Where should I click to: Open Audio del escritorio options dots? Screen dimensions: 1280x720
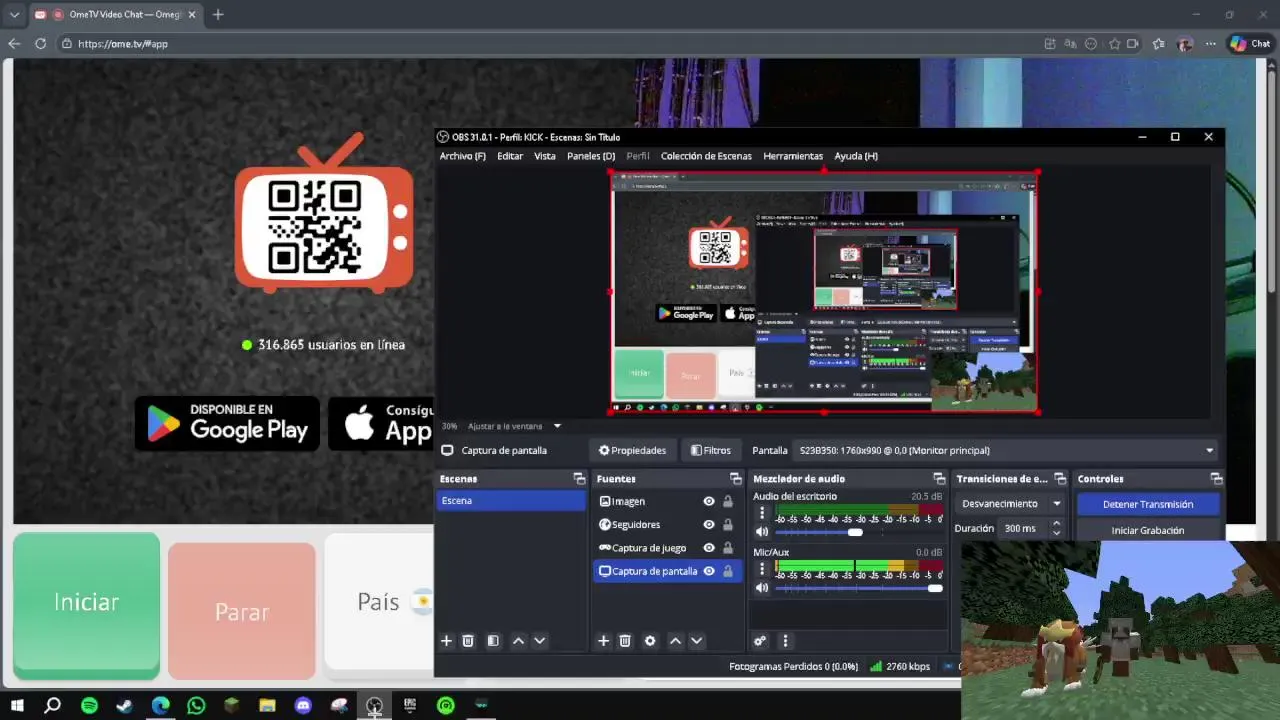762,513
